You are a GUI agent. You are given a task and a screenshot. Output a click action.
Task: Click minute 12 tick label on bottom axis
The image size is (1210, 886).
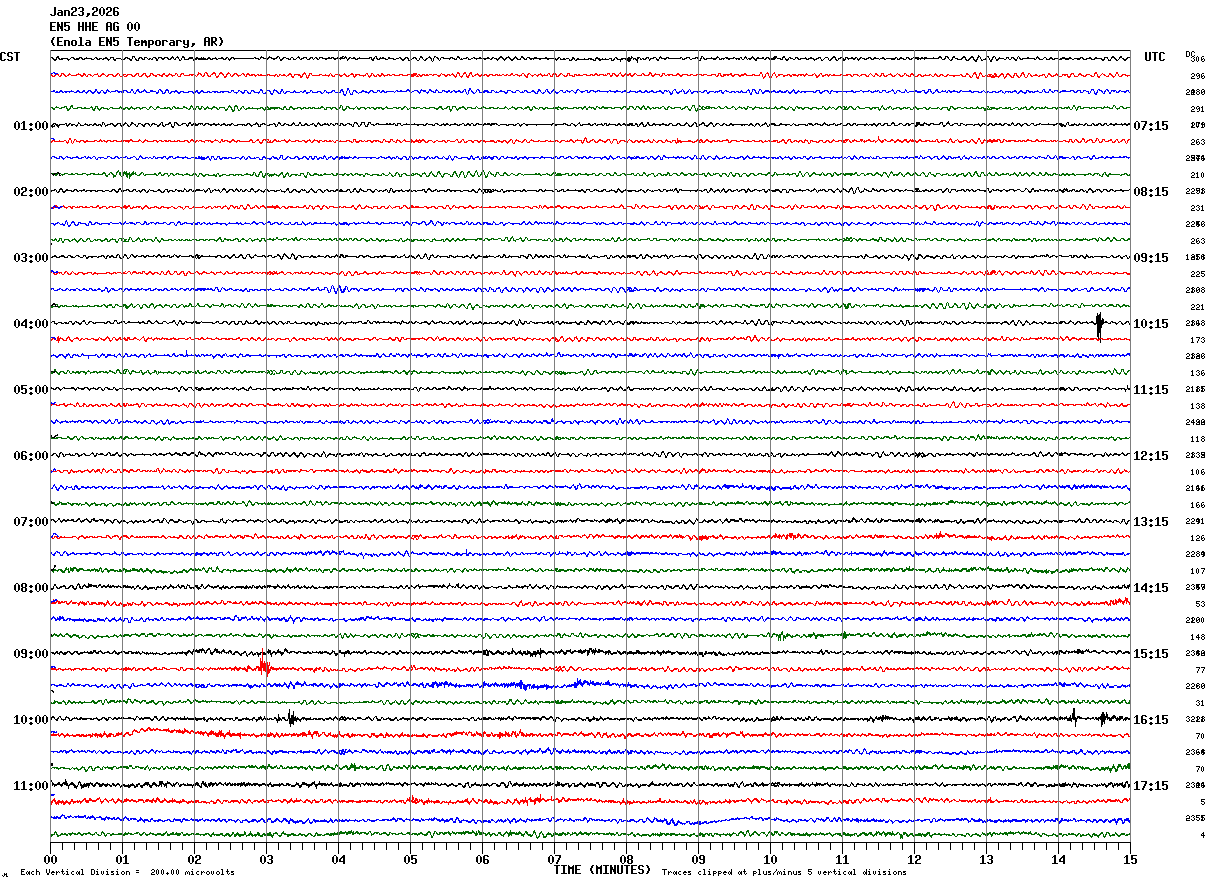(914, 859)
